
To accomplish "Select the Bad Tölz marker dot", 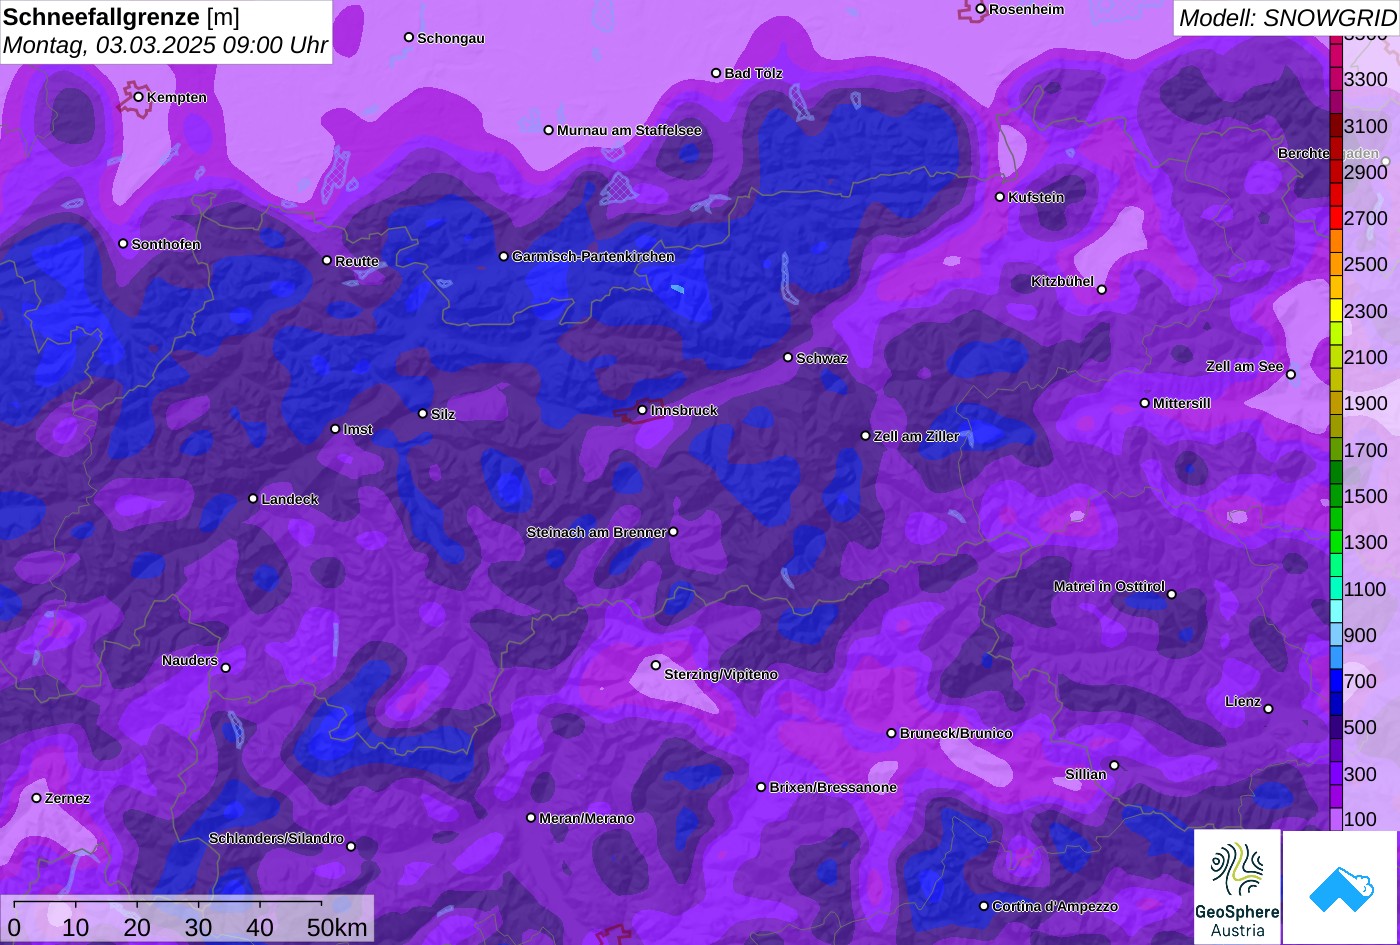I will pos(716,73).
